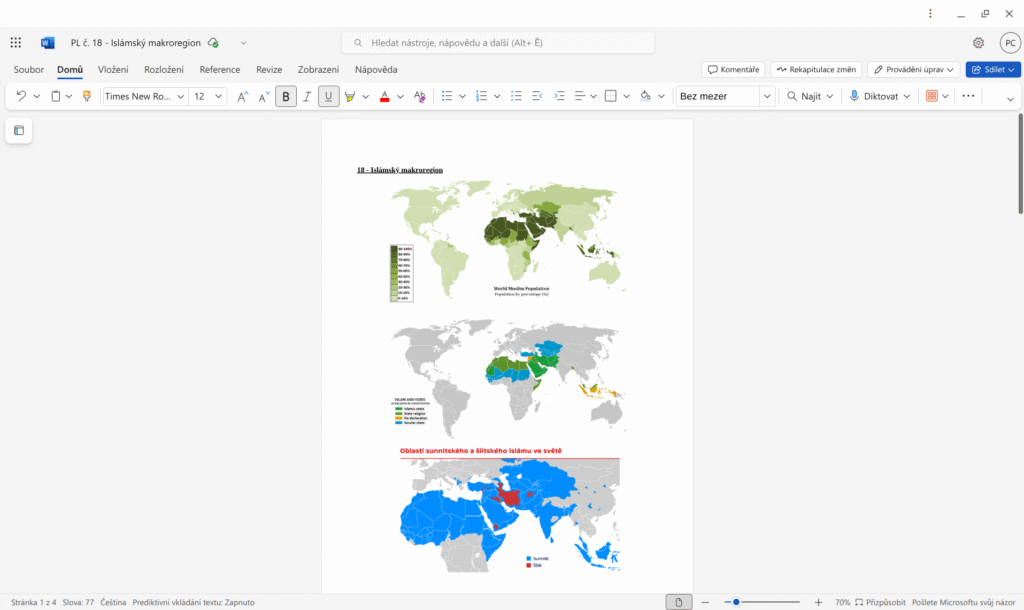Open the app launcher grid
Viewport: 1024px width, 610px height.
pos(16,43)
